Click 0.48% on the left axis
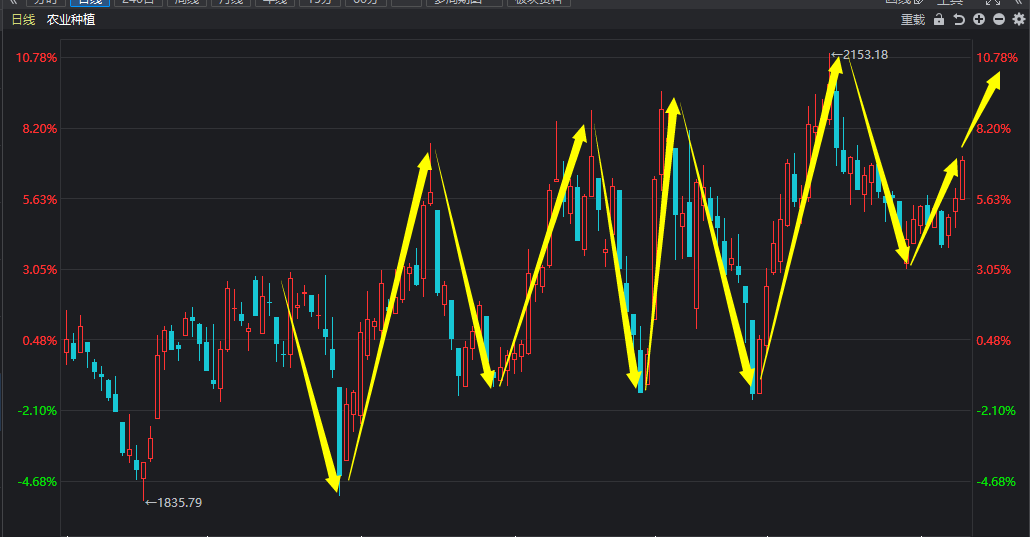 click(x=39, y=340)
